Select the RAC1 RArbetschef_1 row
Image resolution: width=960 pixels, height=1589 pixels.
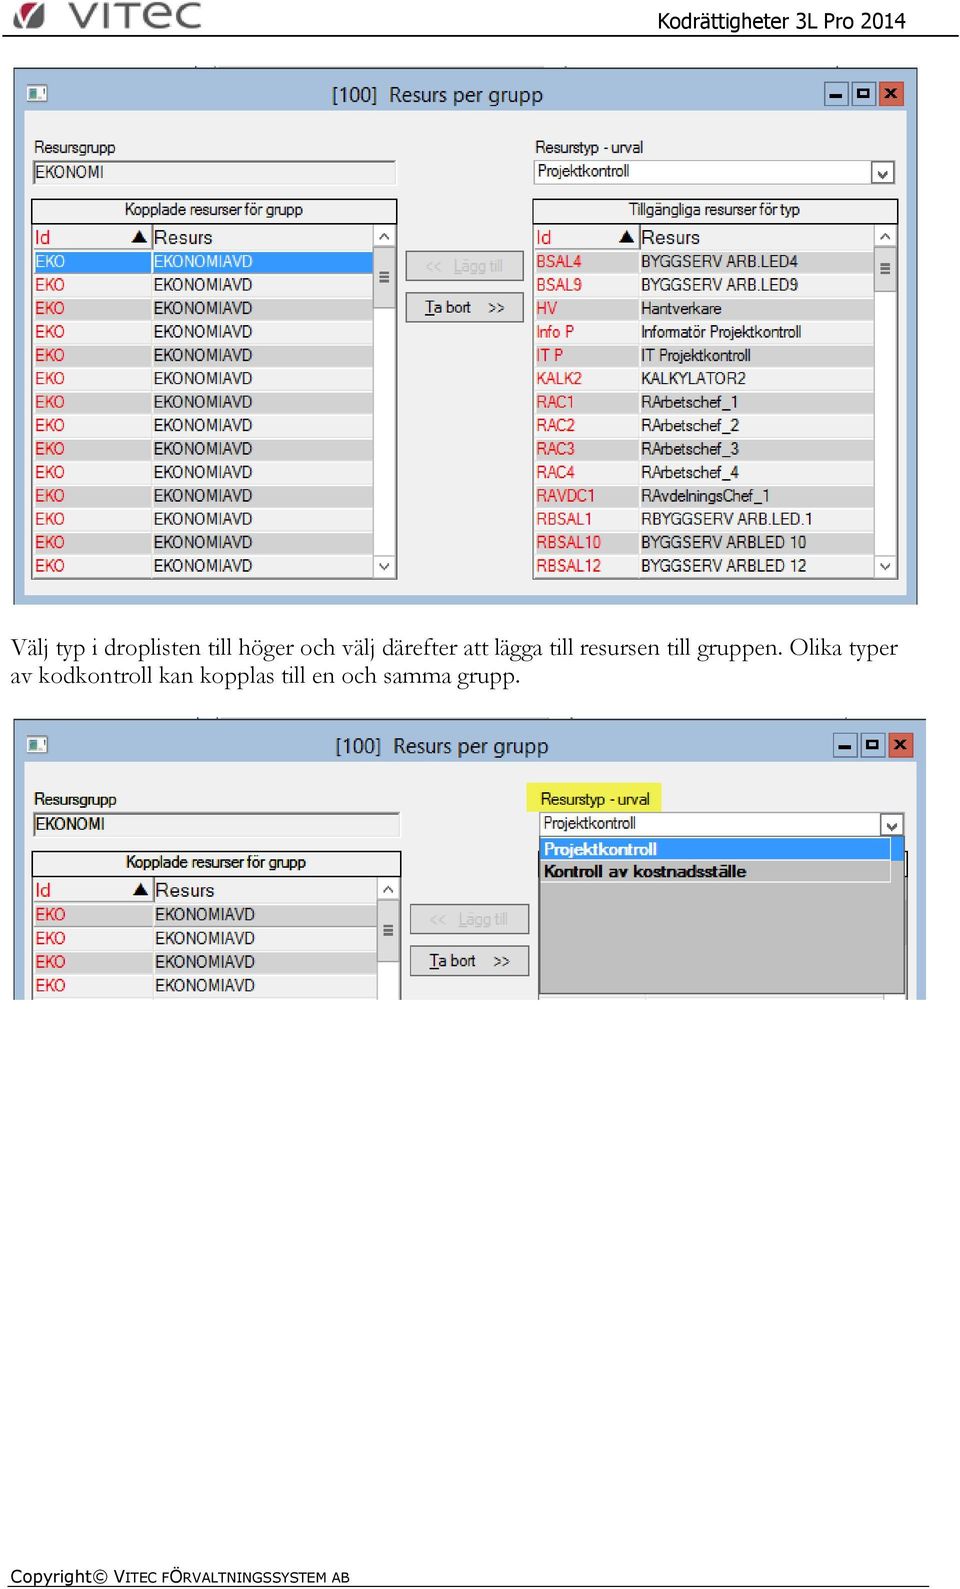click(704, 402)
